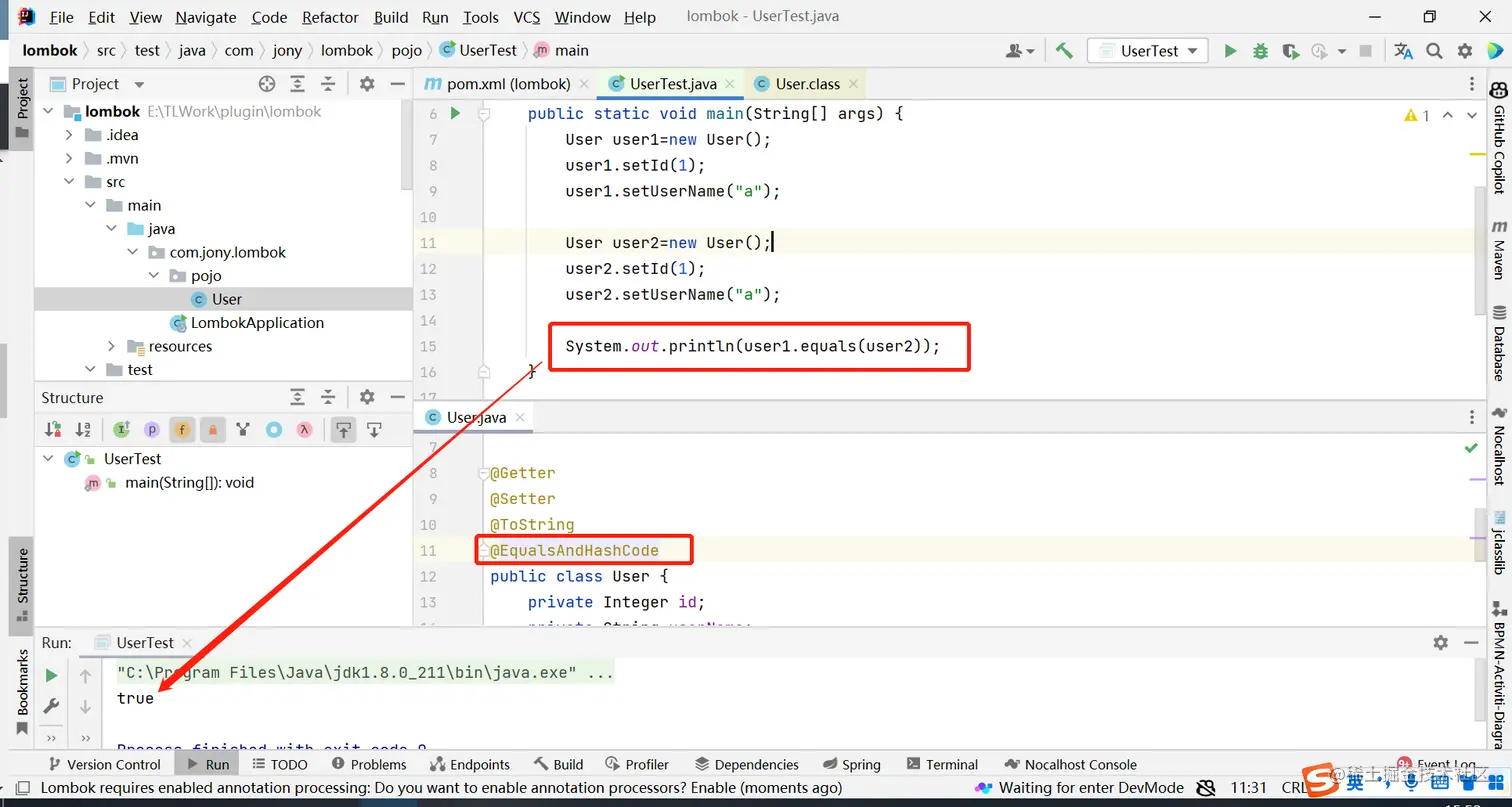Screen dimensions: 1512x807
Task: Open the VCS menu
Action: coord(527,17)
